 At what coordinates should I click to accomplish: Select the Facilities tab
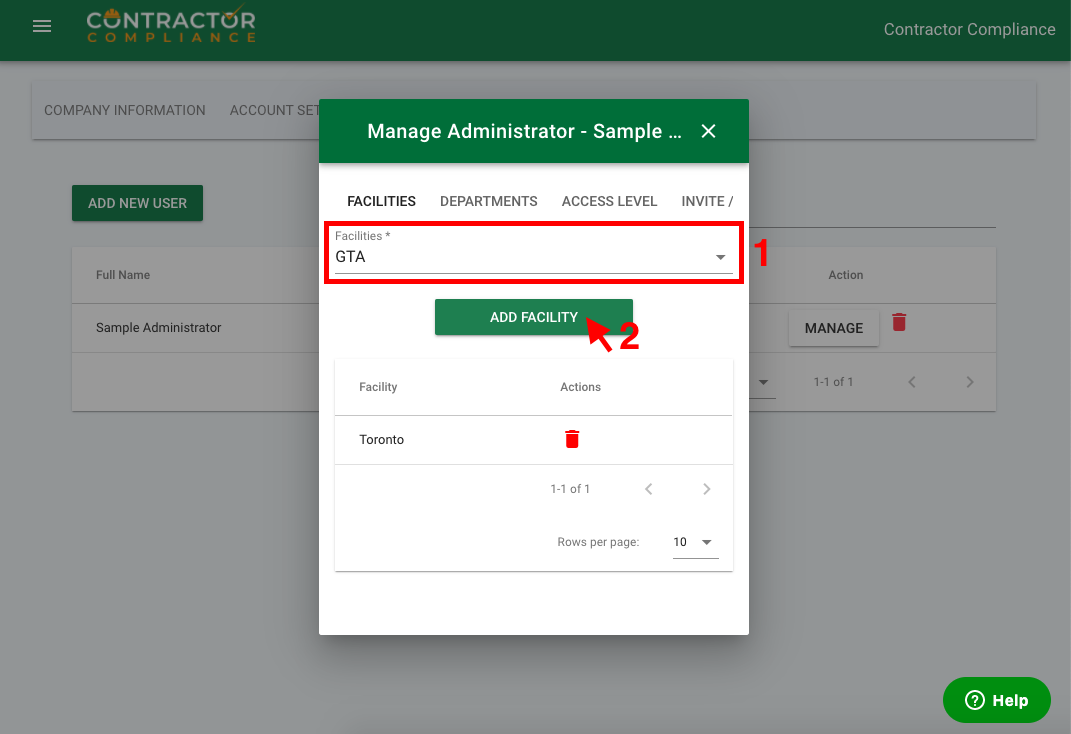click(381, 201)
